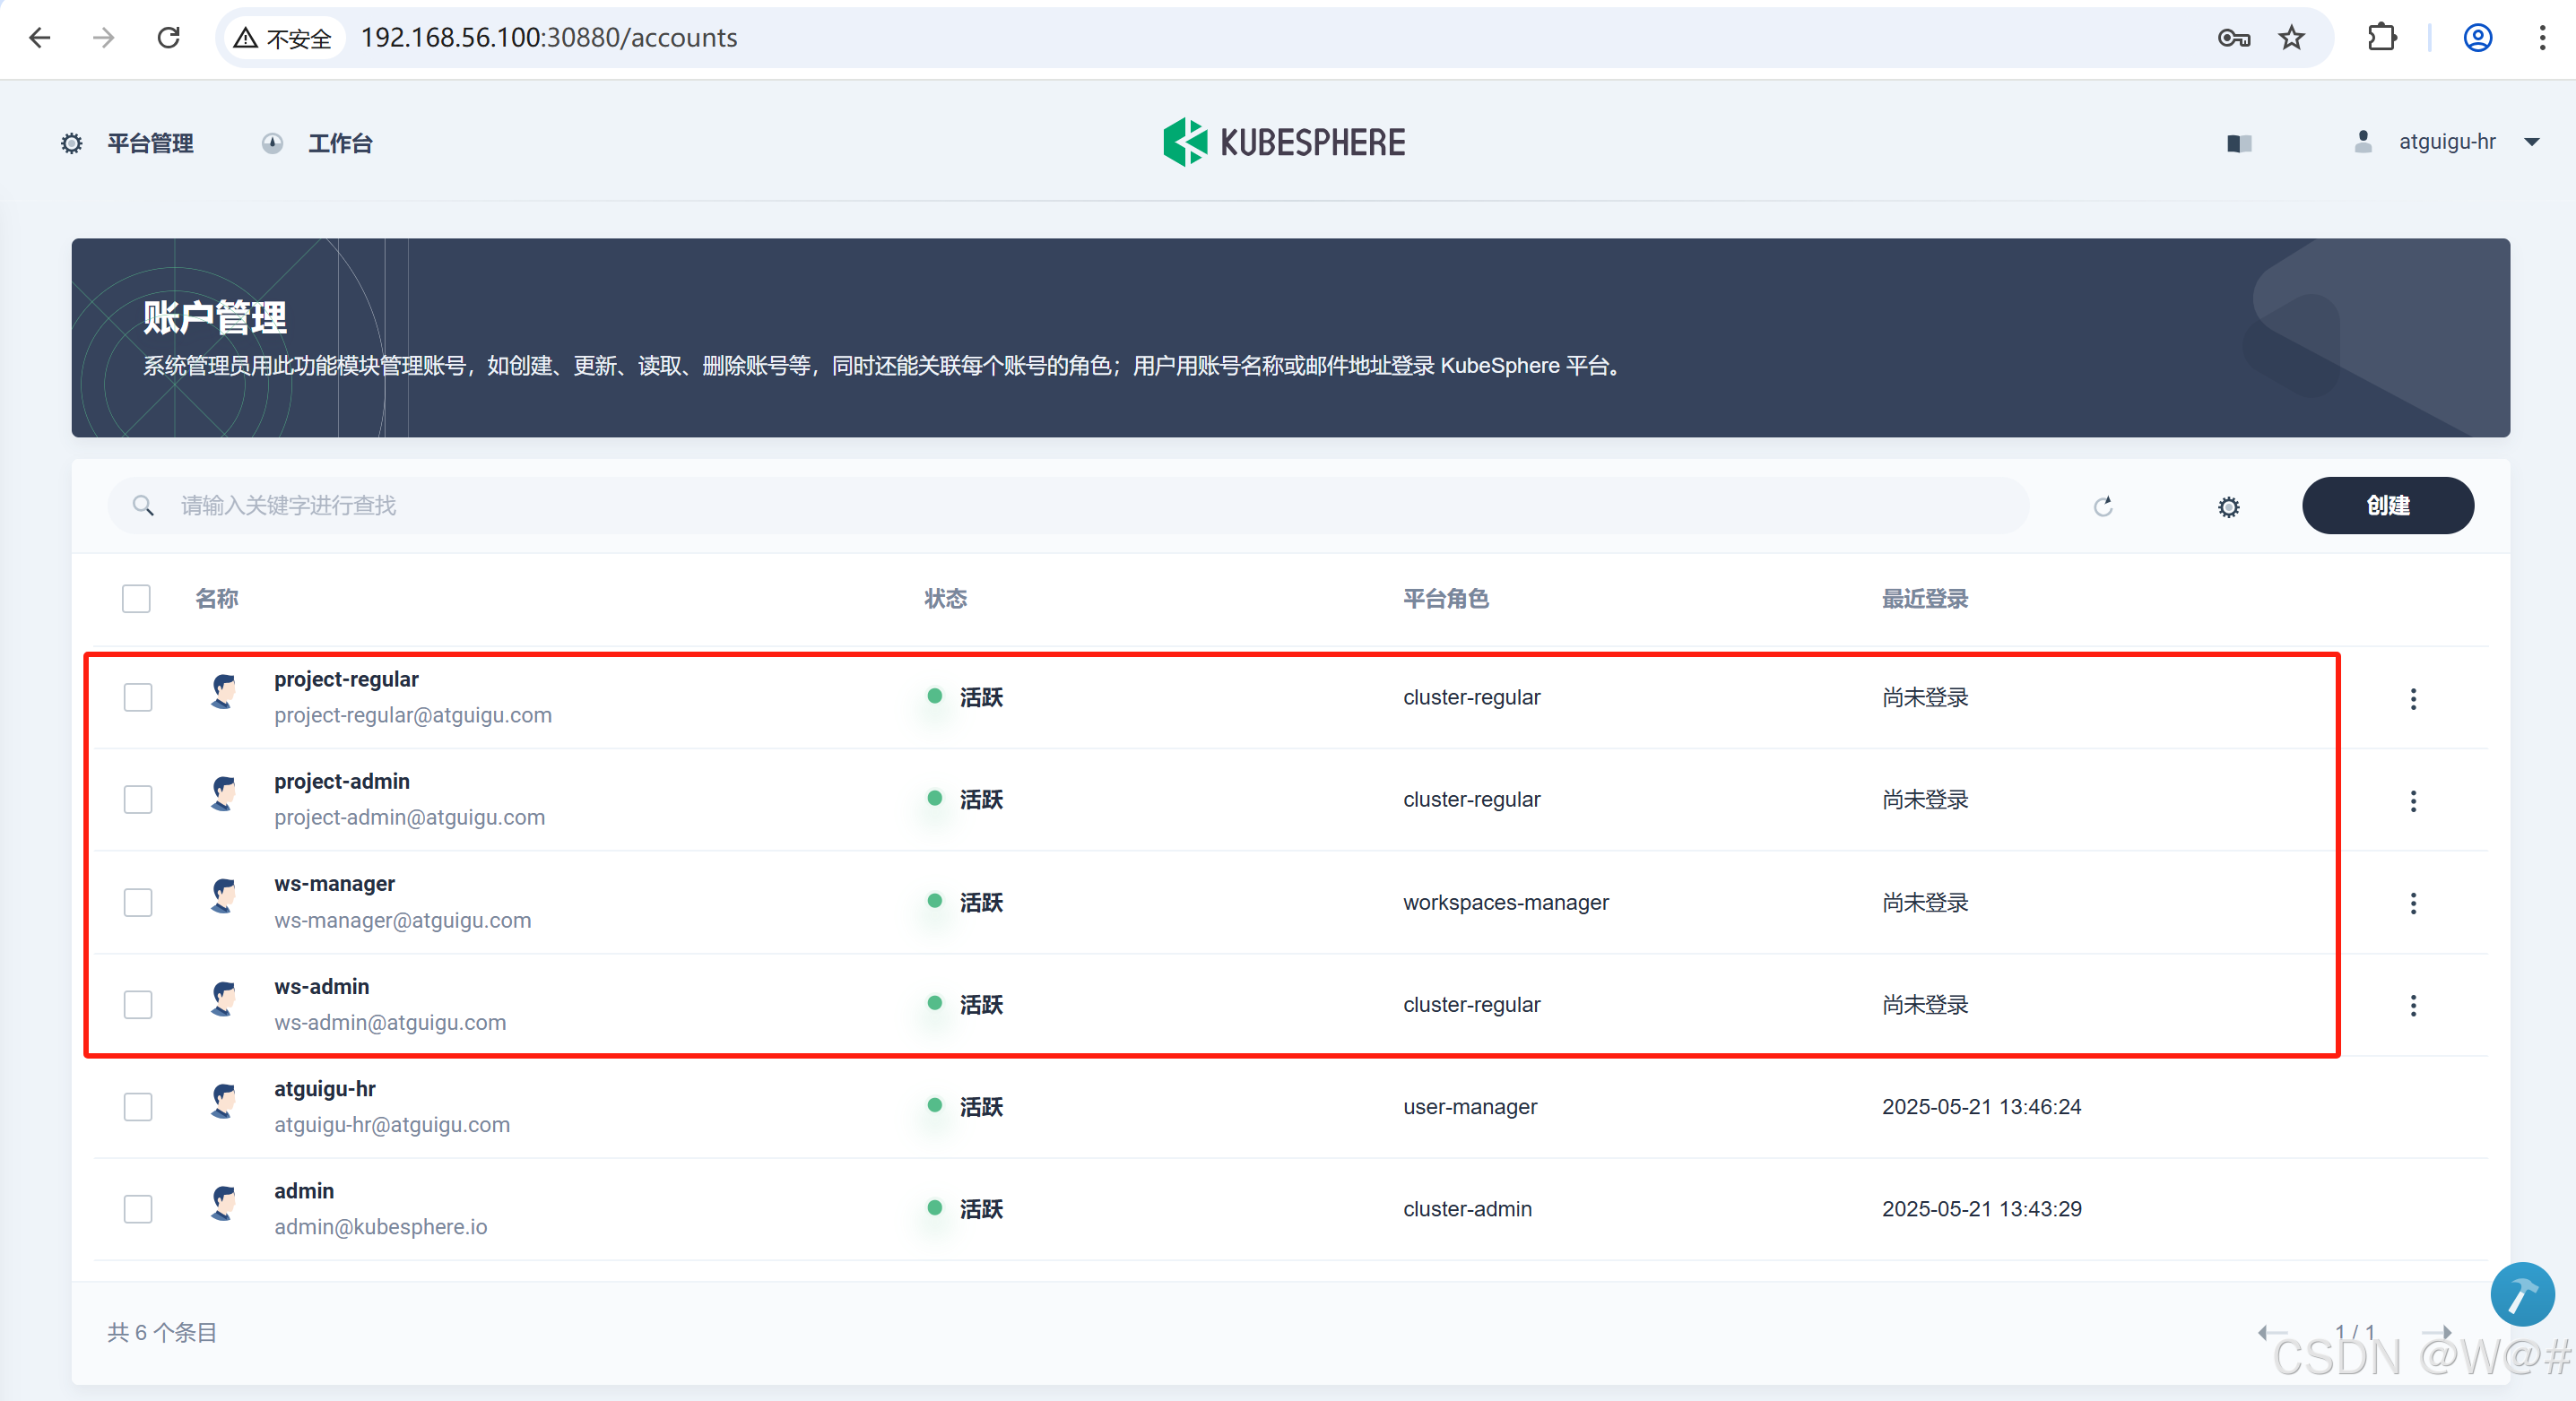Open the saved password key icon
Image resolution: width=2576 pixels, height=1401 pixels.
click(2233, 38)
